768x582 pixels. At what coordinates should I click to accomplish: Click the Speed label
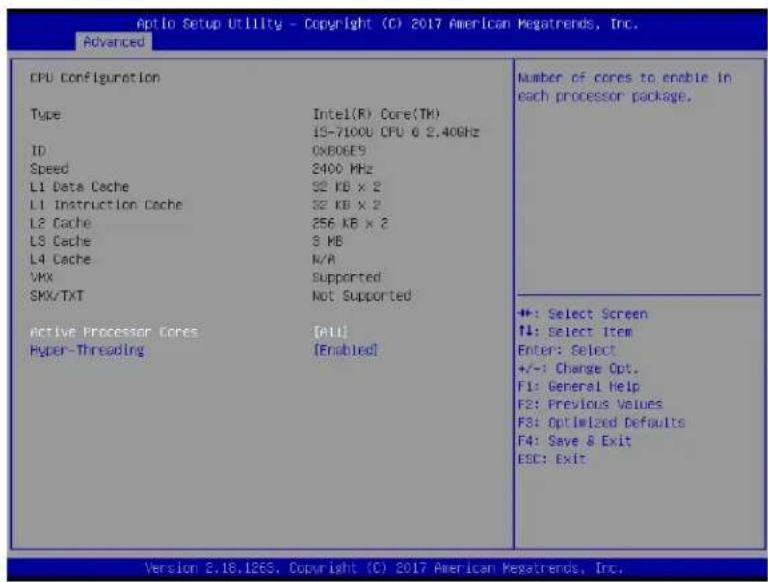tap(49, 169)
